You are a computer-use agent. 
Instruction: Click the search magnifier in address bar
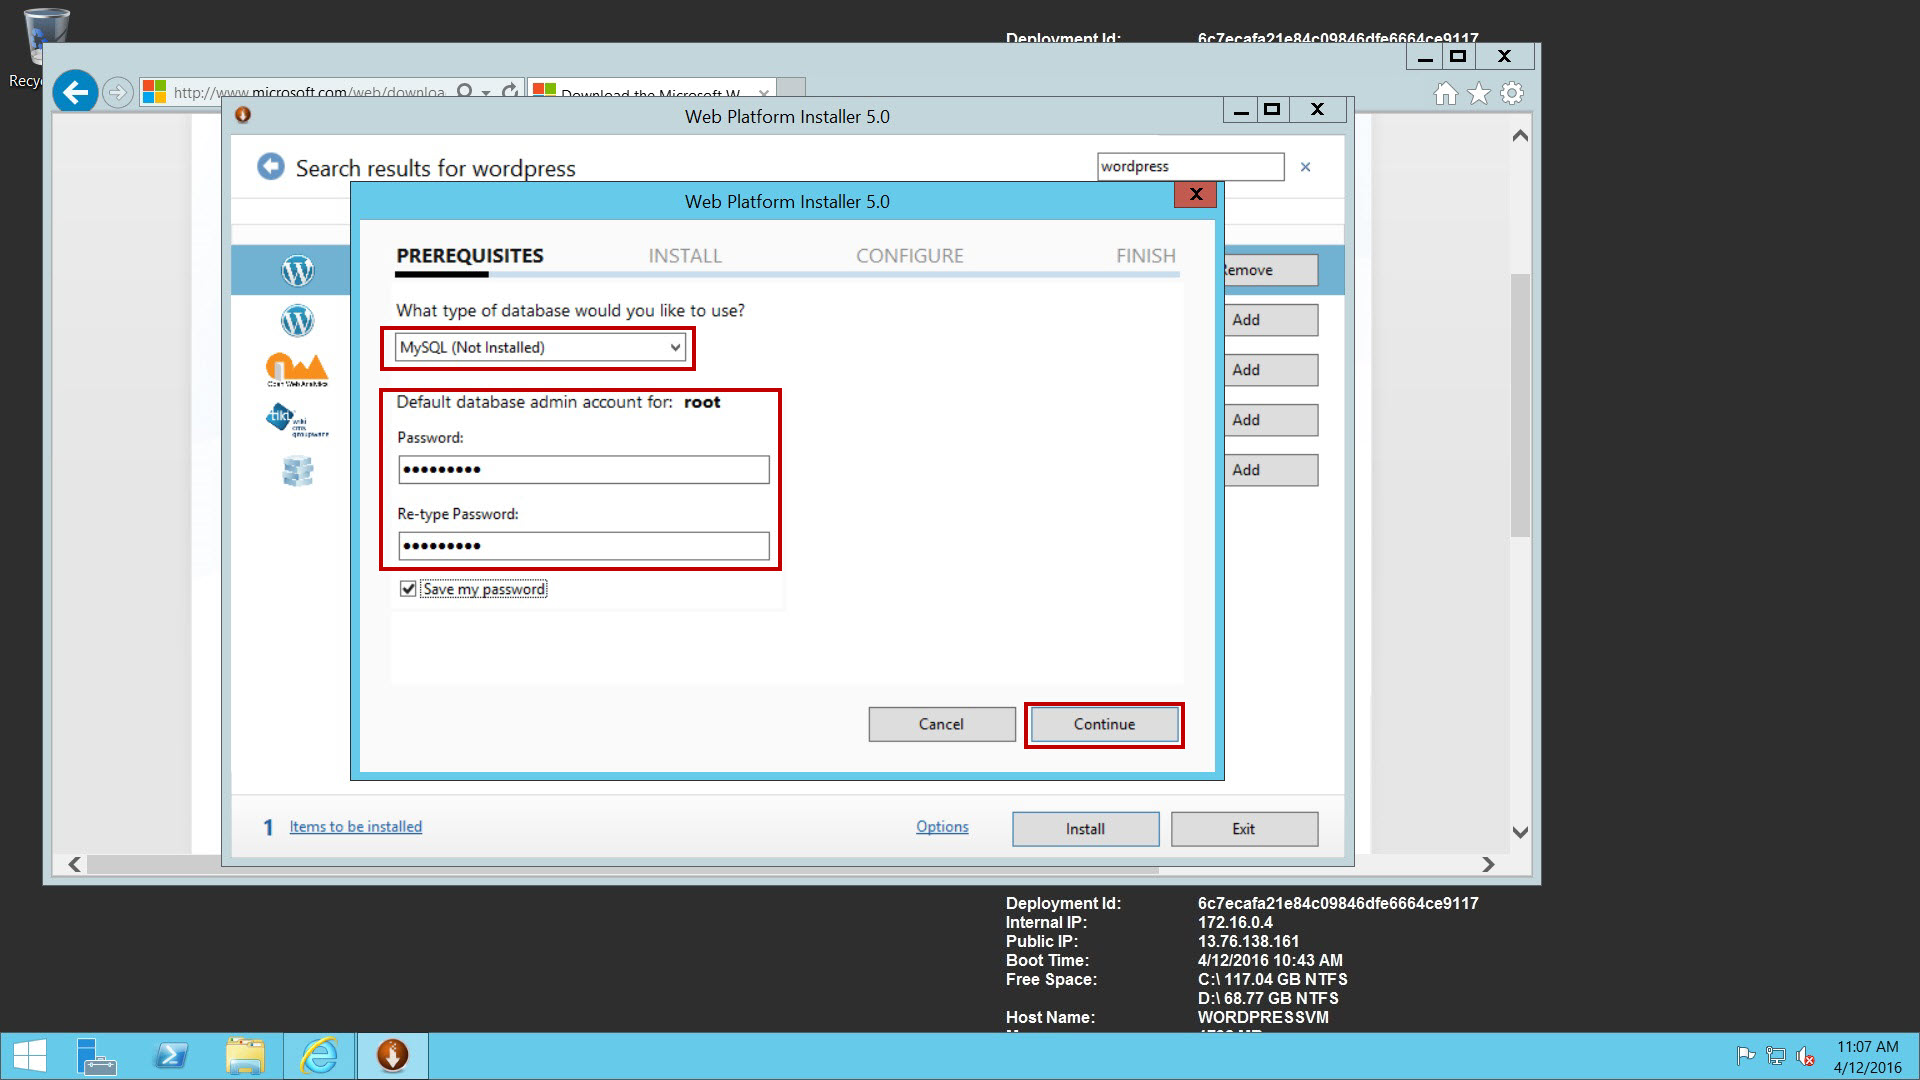pyautogui.click(x=464, y=91)
